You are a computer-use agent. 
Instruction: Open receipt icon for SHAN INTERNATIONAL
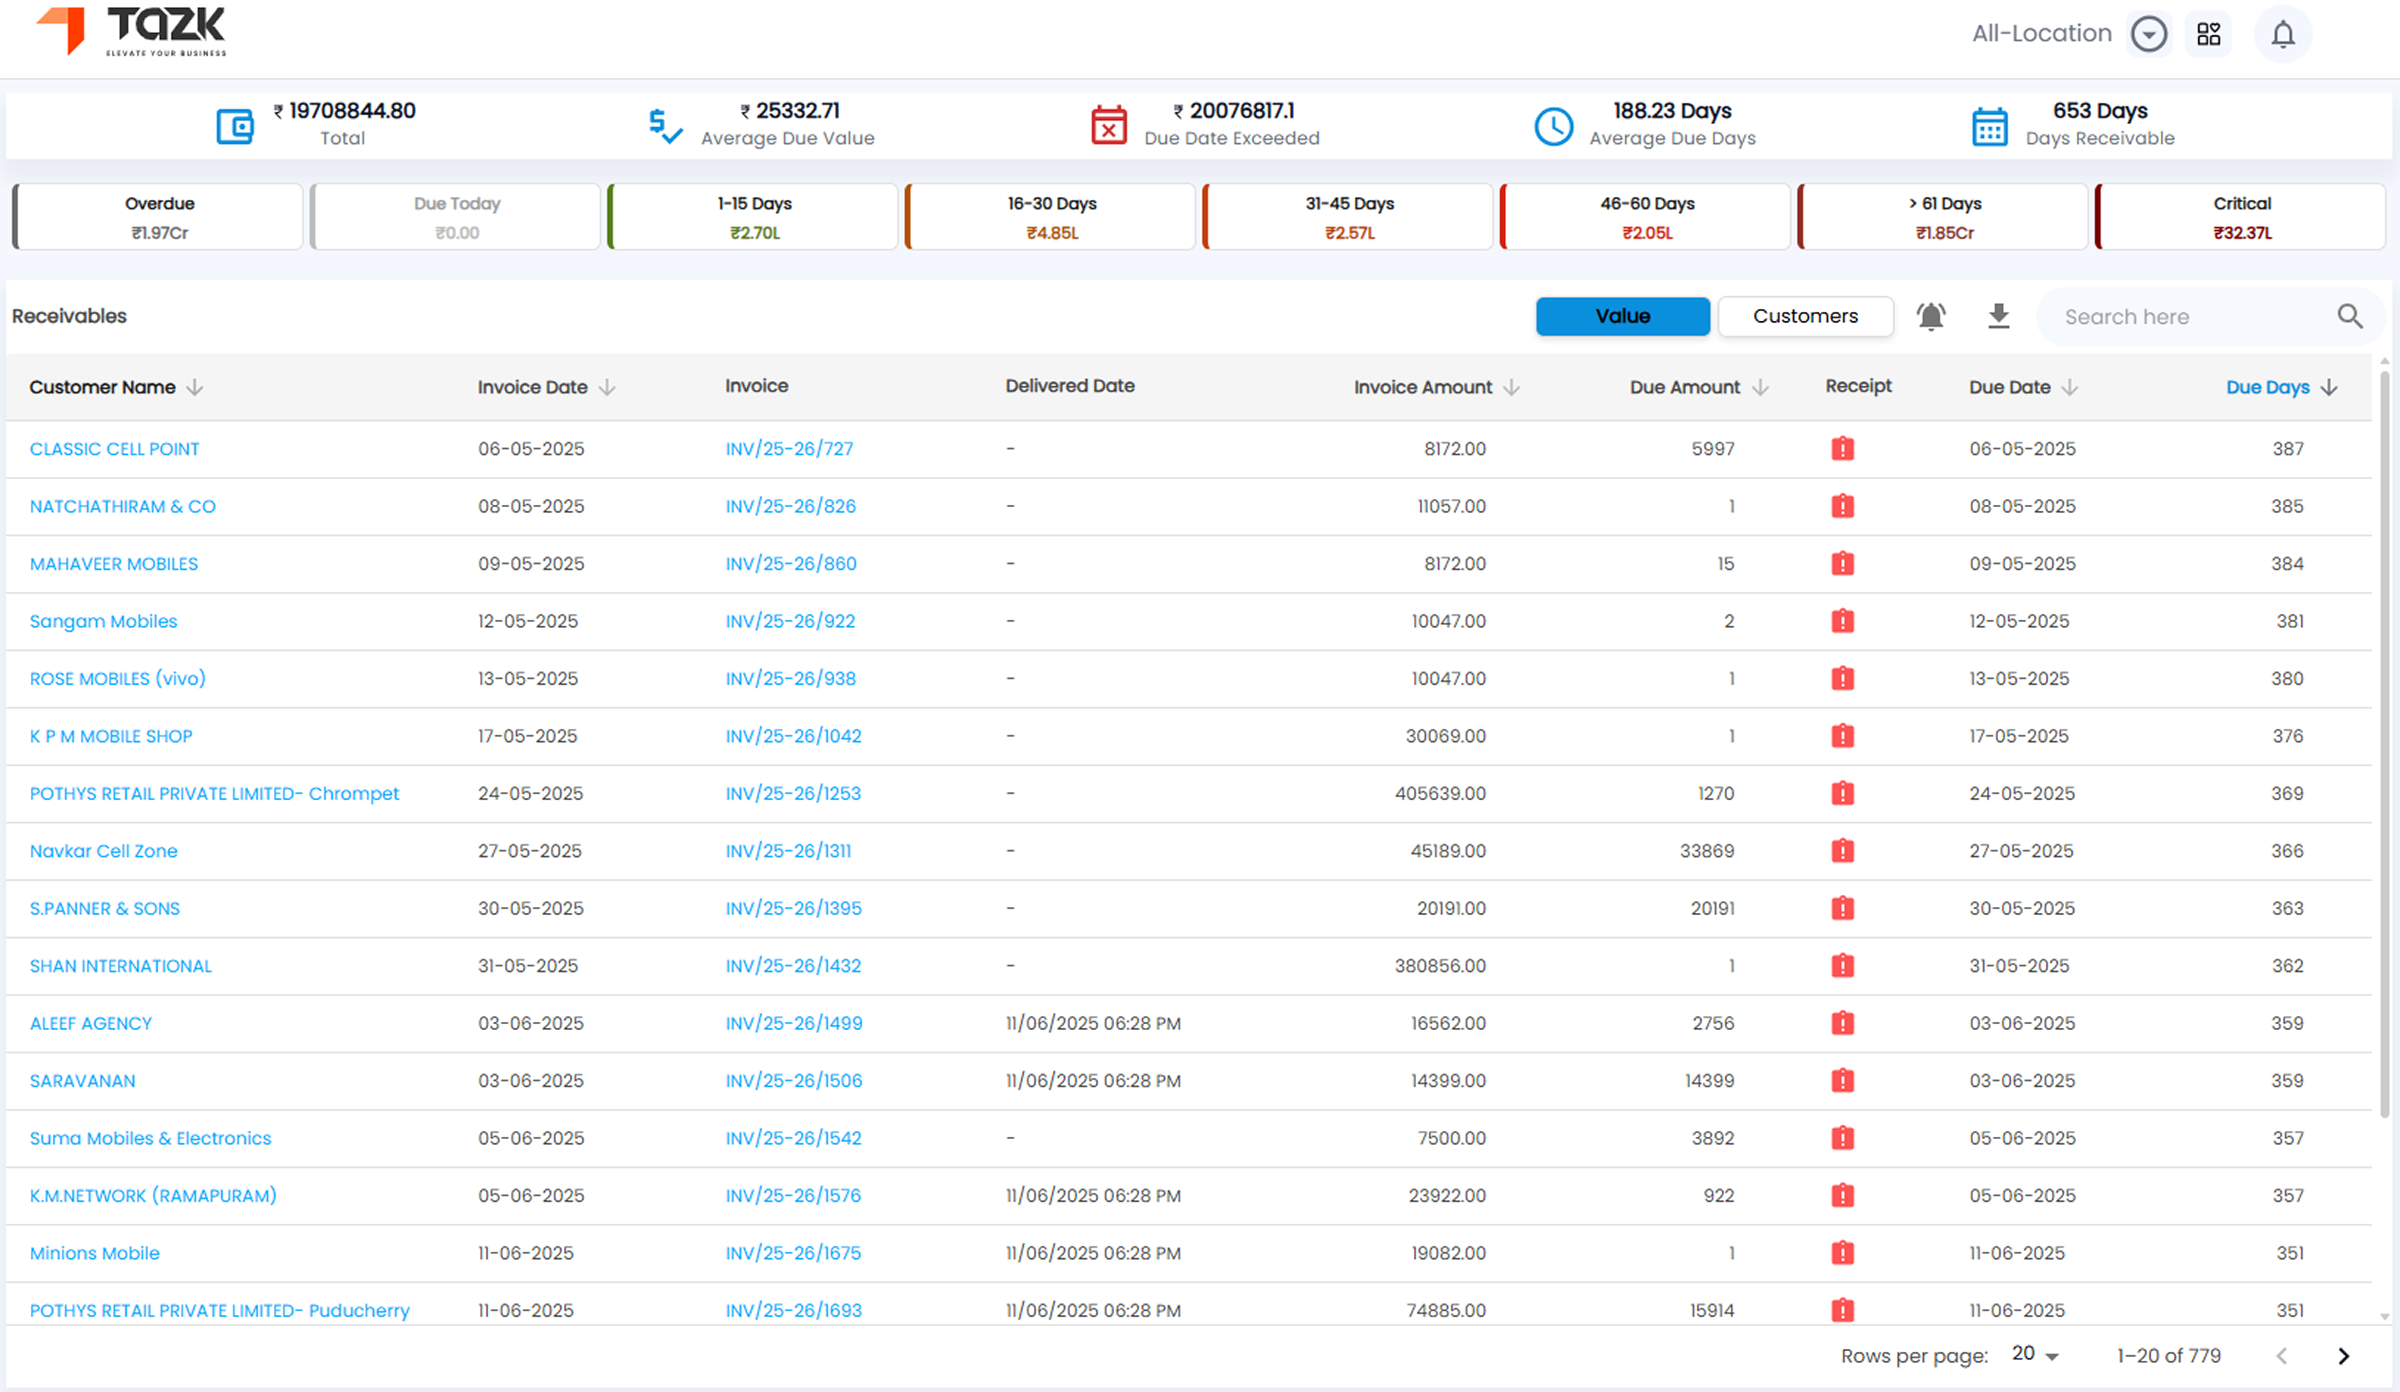(x=1842, y=966)
